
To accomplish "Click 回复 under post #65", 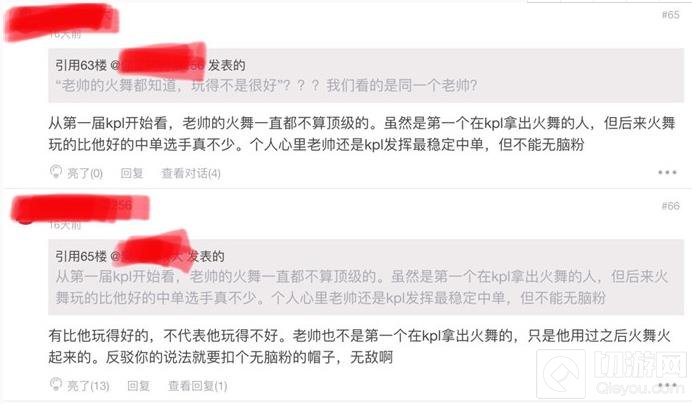I will coord(132,174).
